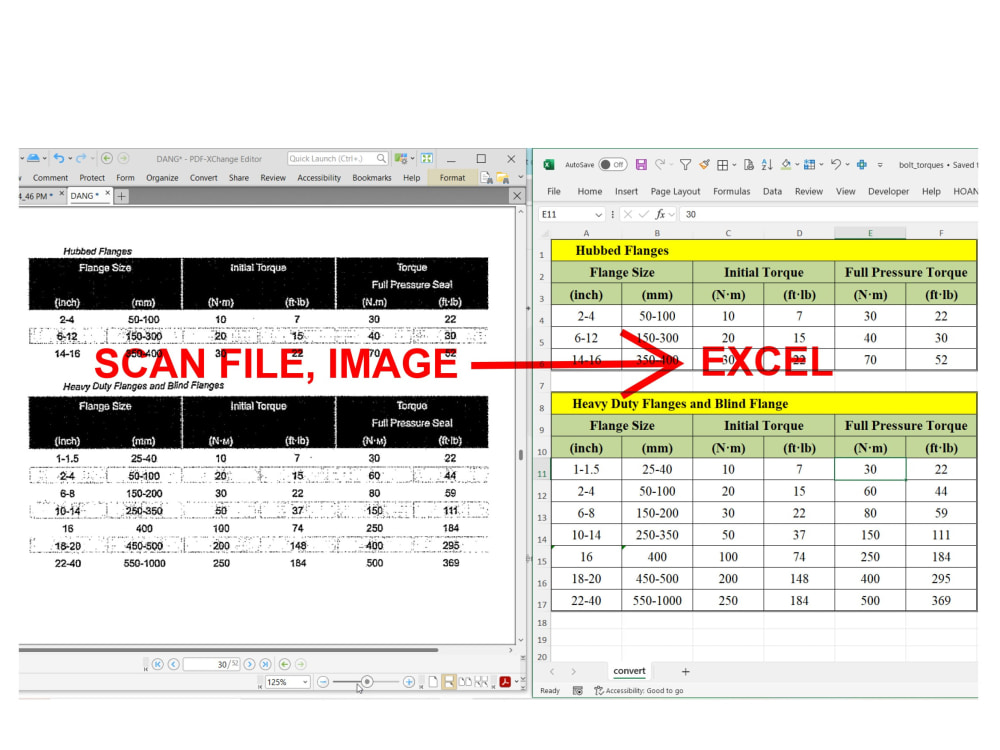Click the scanner icon in PDF-XChange toolbar
The image size is (1000, 750).
click(33, 158)
